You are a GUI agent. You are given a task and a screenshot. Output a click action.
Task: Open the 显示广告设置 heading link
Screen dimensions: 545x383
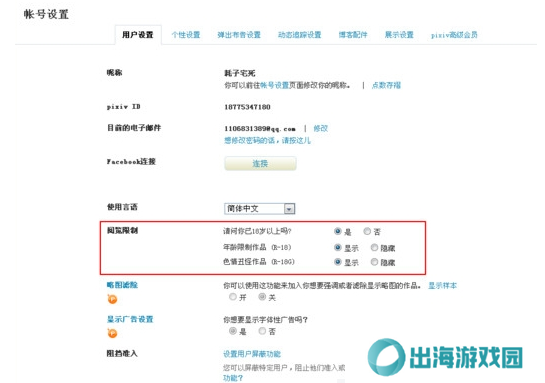click(x=130, y=319)
